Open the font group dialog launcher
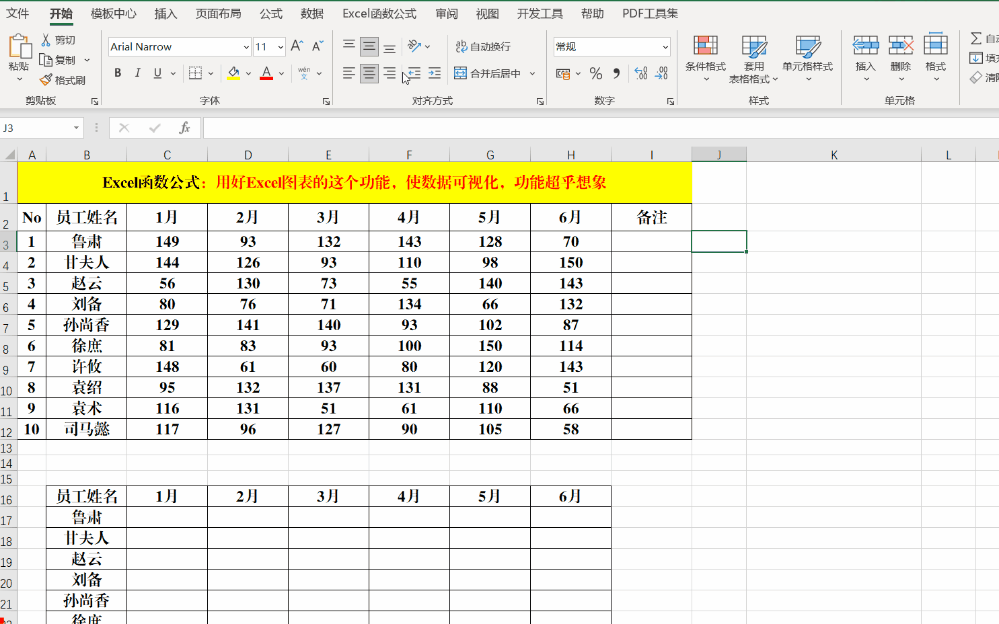The image size is (999, 624). click(326, 101)
